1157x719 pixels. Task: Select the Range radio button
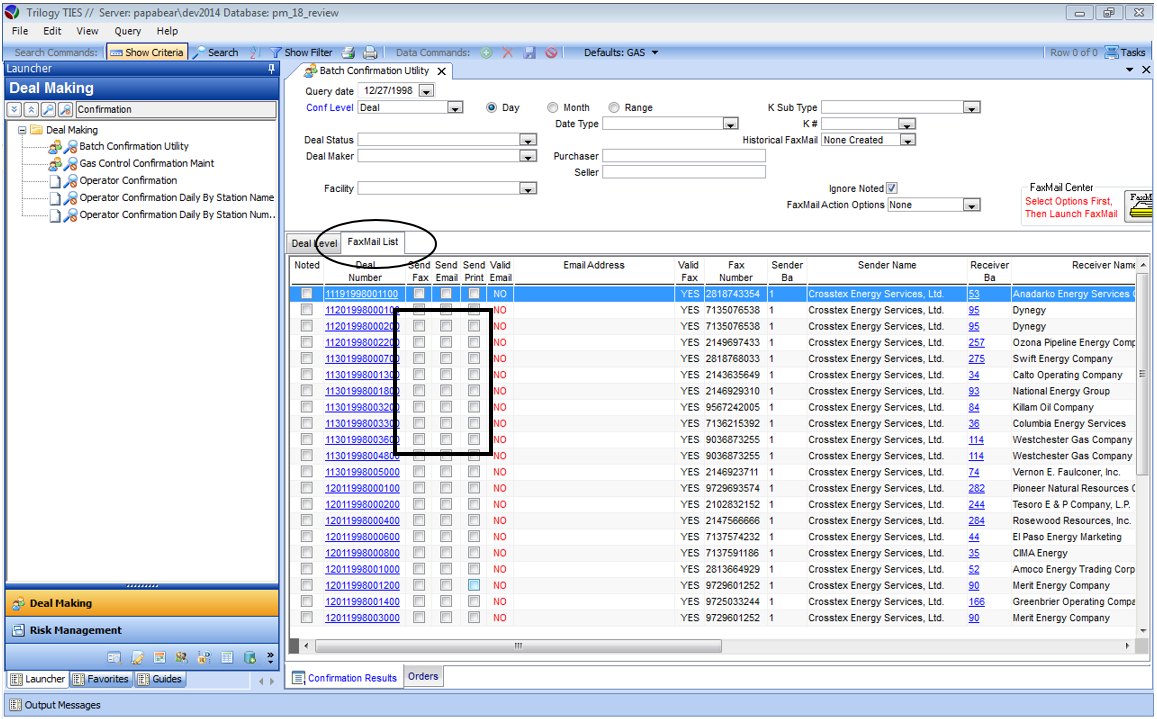614,108
